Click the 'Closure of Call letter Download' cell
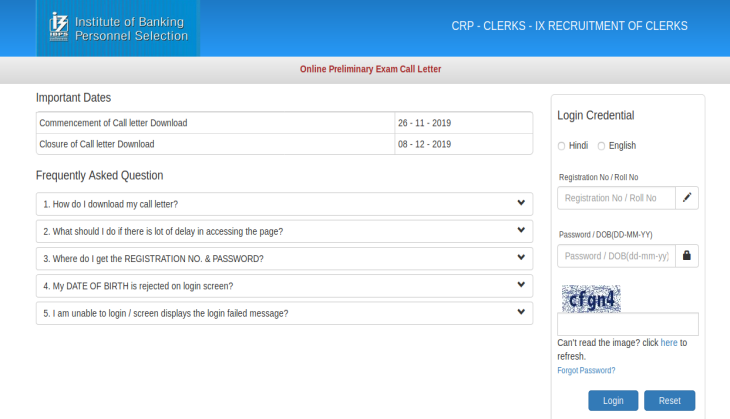Screen dimensions: 730x419 [x=216, y=144]
